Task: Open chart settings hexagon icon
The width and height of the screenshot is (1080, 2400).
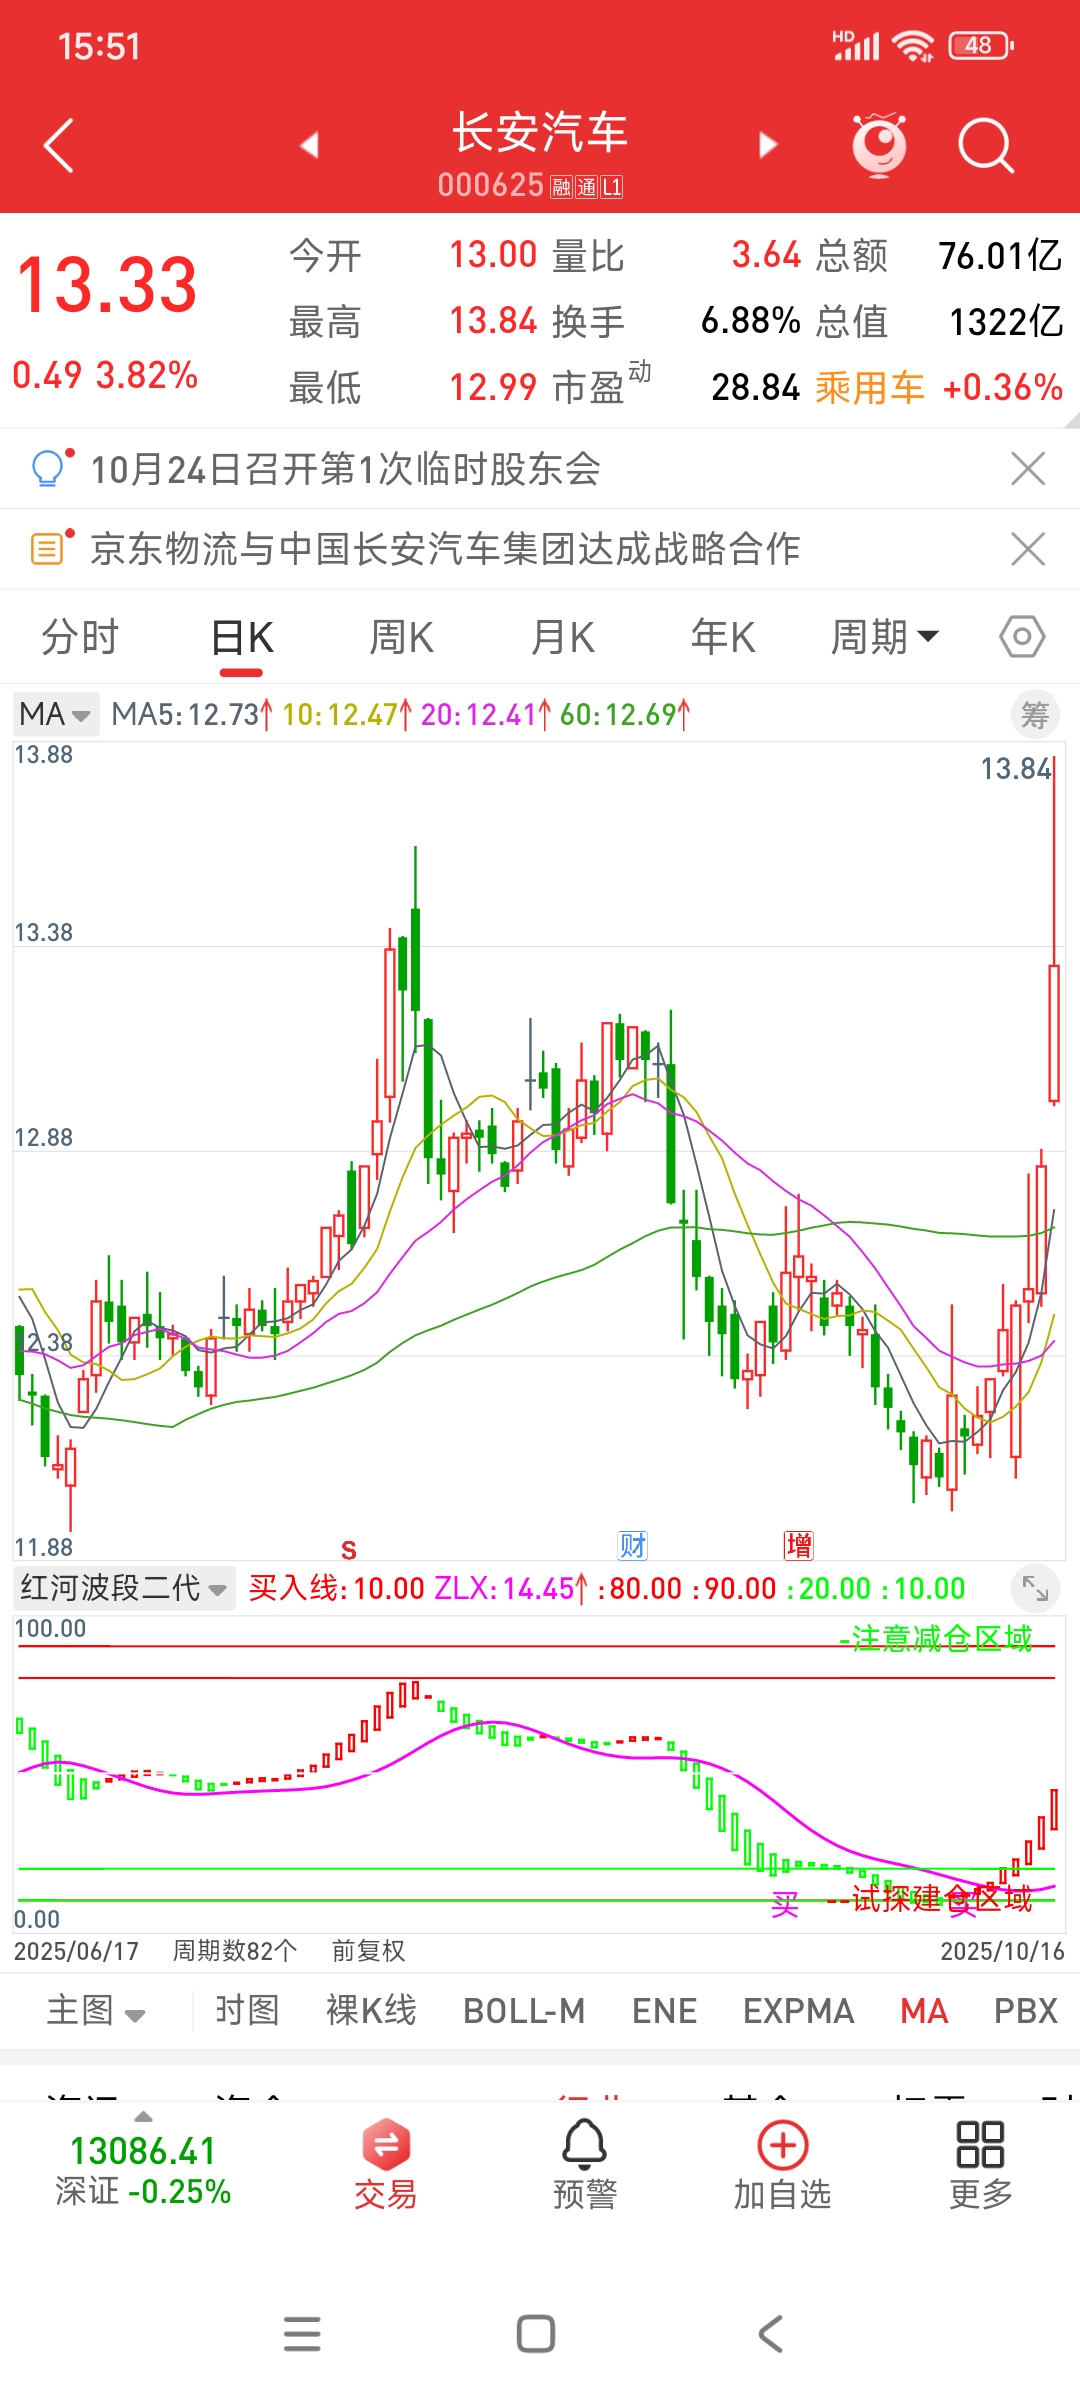Action: (1022, 637)
